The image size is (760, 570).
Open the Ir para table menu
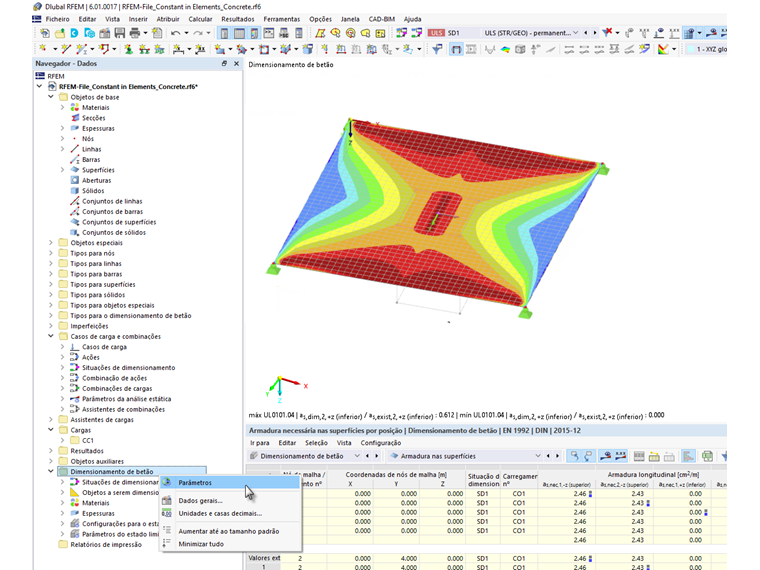pyautogui.click(x=260, y=443)
